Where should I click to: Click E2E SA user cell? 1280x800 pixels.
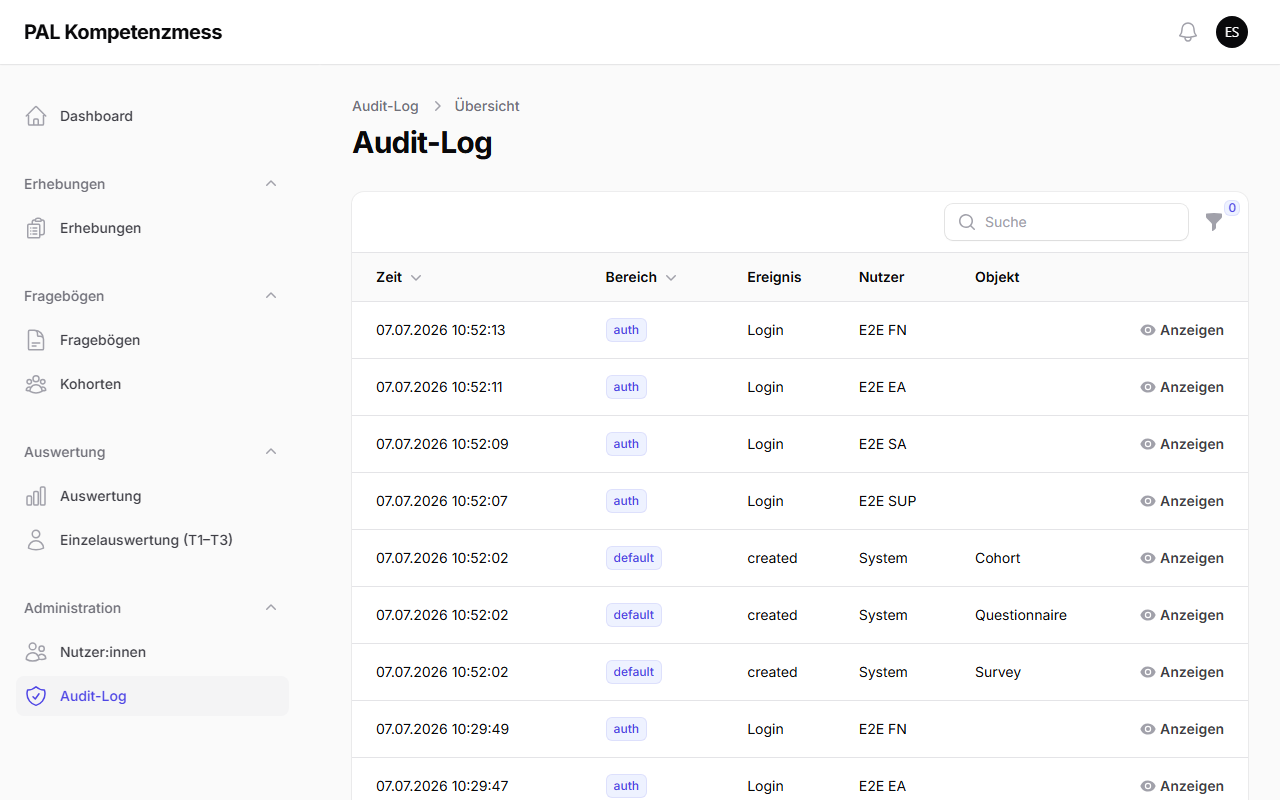[x=882, y=444]
